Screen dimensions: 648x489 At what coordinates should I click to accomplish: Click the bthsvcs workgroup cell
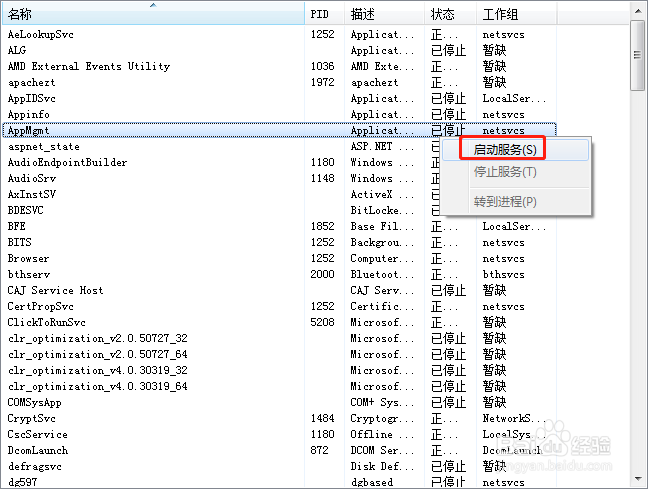pyautogui.click(x=504, y=274)
